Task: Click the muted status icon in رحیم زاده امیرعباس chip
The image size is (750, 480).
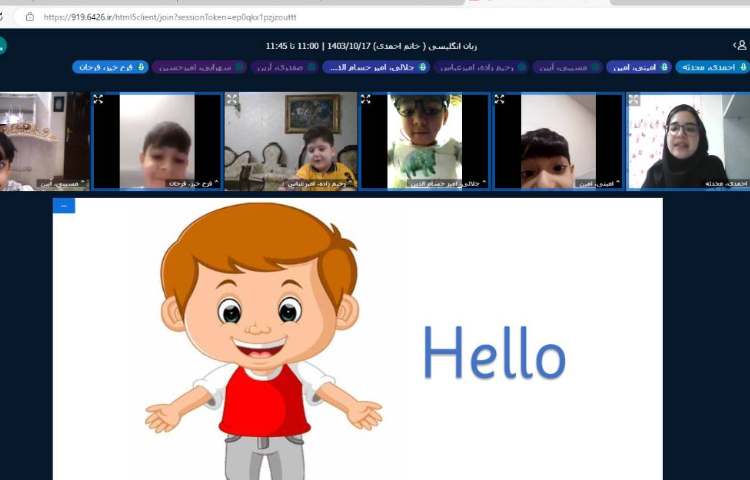Action: click(522, 67)
